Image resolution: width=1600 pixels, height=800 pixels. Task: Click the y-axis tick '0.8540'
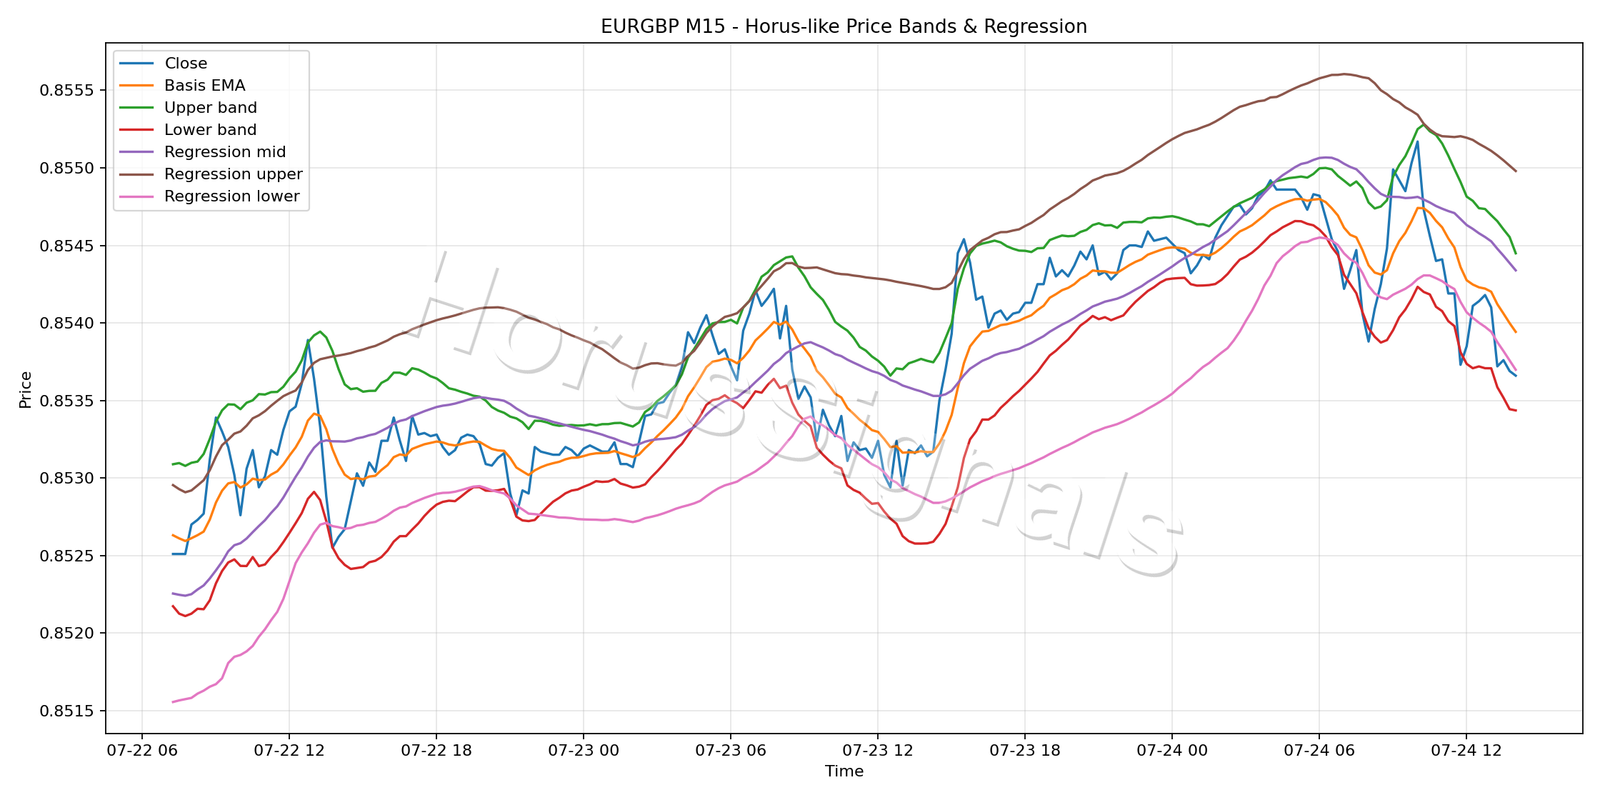click(x=66, y=323)
